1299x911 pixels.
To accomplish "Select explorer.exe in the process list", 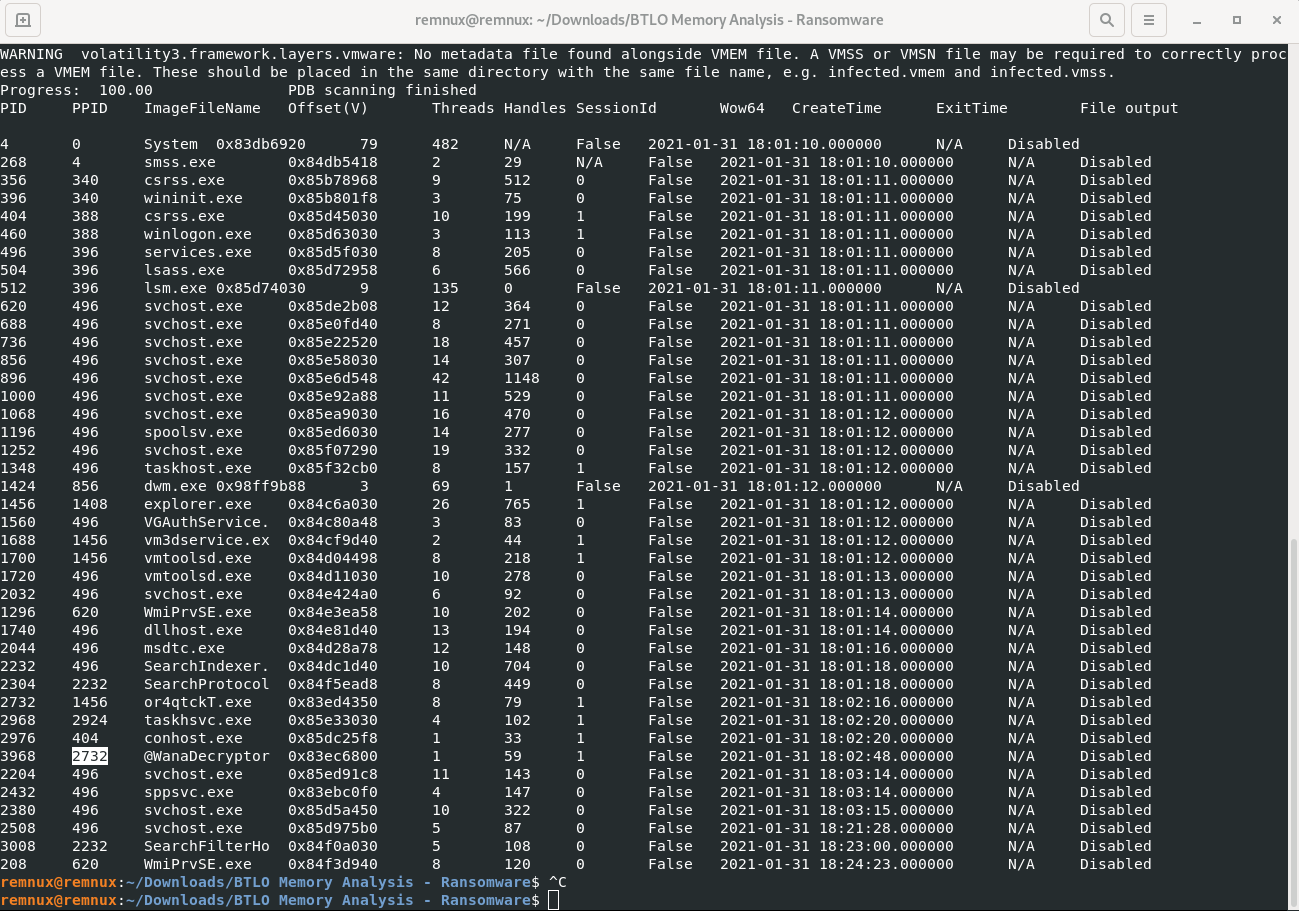I will [198, 504].
